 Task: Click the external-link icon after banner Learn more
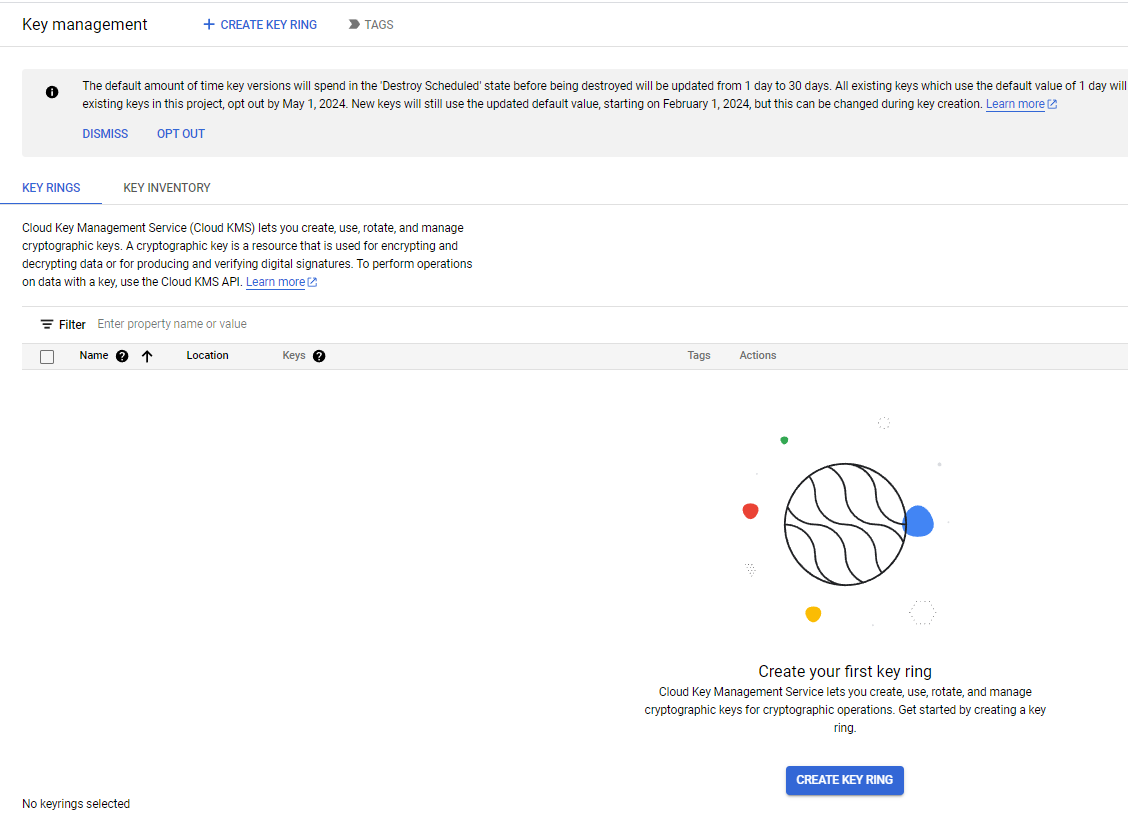(1052, 104)
